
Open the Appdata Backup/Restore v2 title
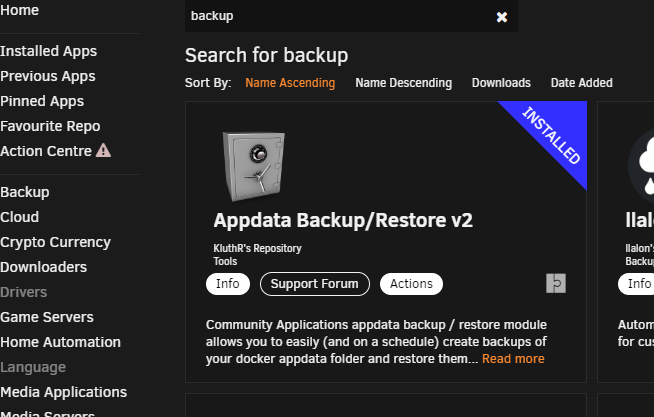coord(343,220)
